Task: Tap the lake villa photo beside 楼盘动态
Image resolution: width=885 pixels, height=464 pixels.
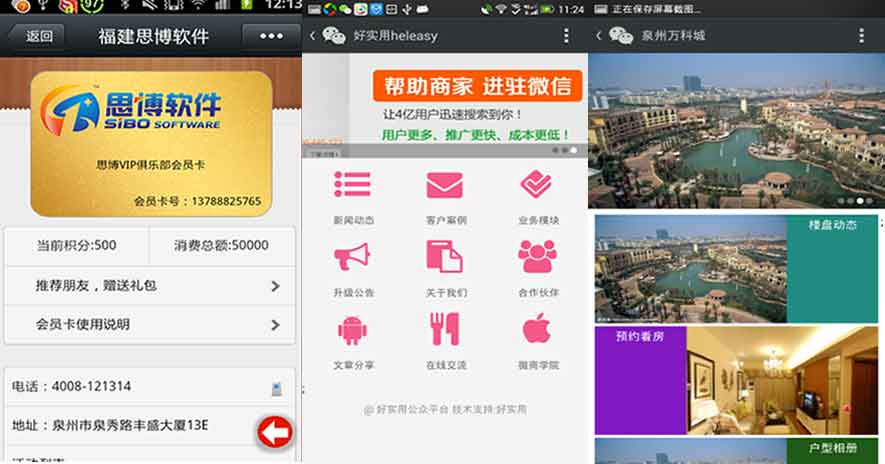Action: 691,268
